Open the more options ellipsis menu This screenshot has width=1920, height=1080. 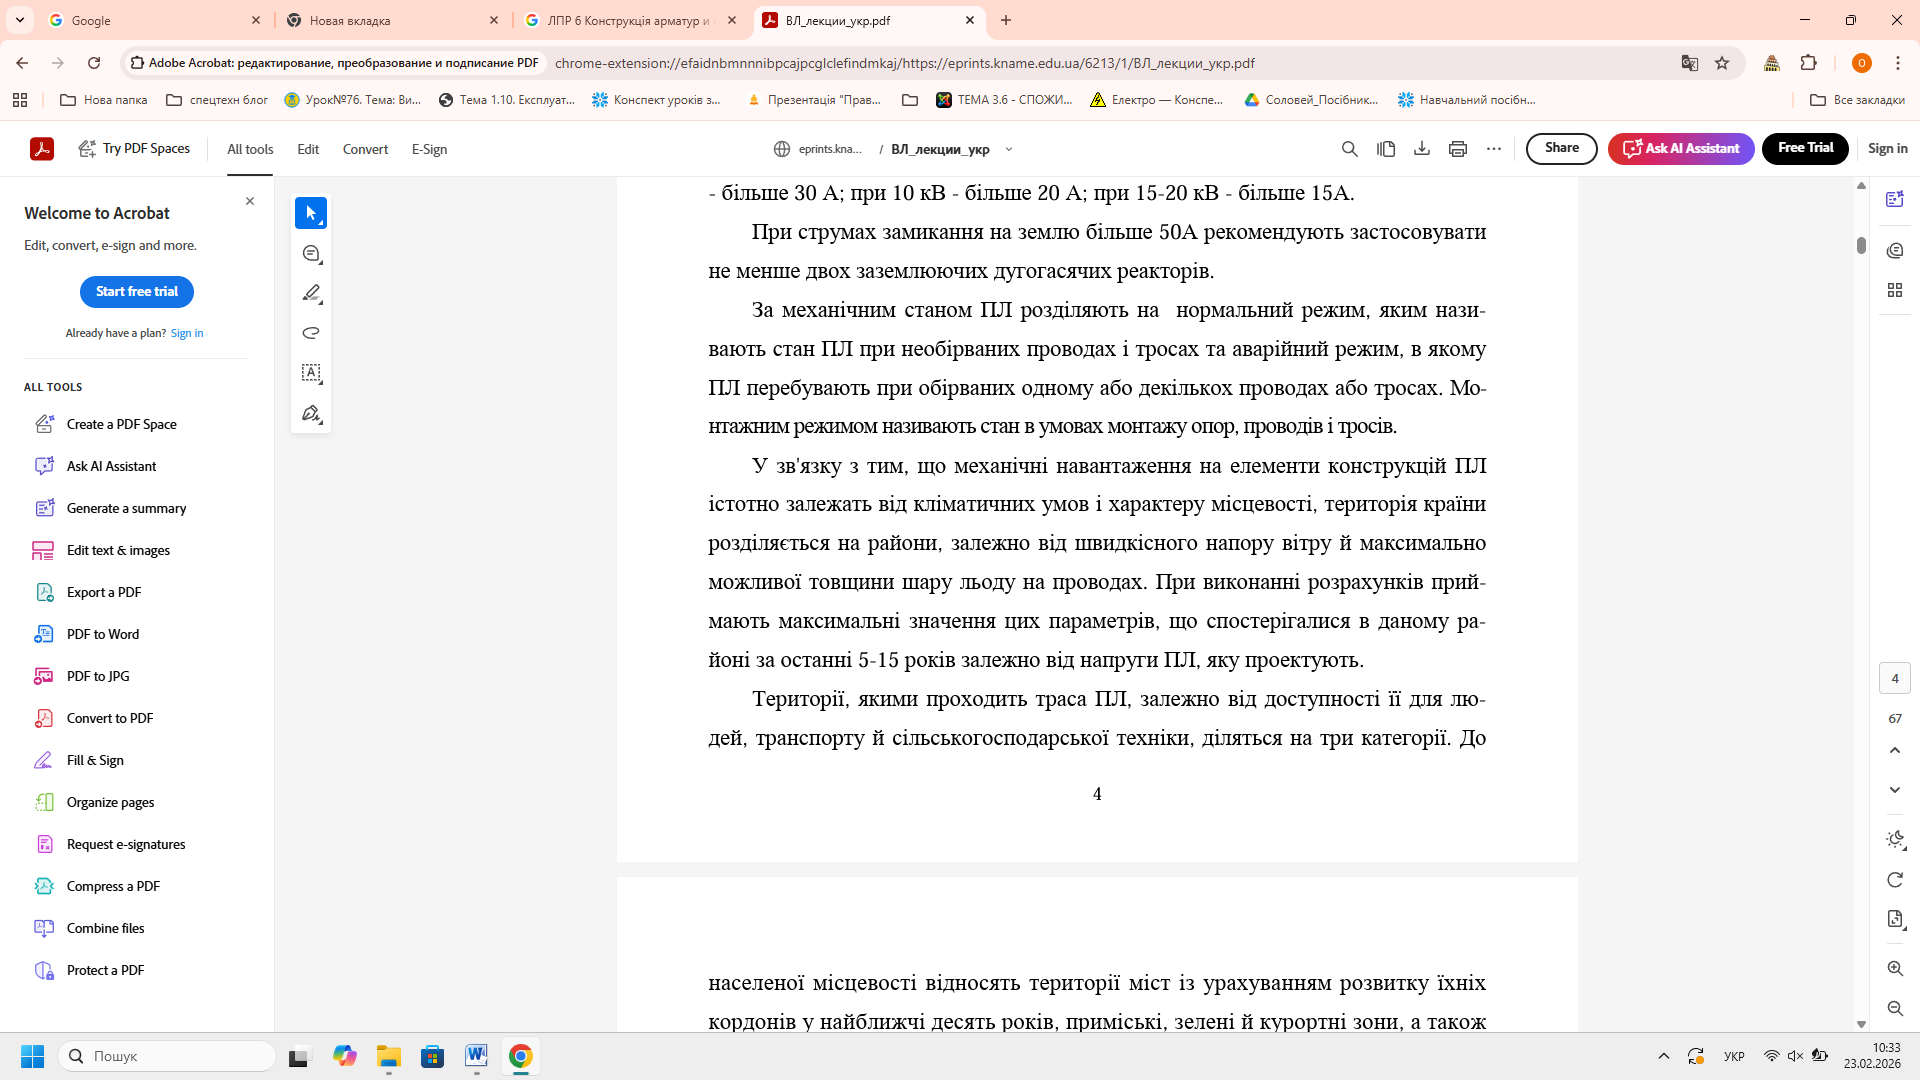1494,149
